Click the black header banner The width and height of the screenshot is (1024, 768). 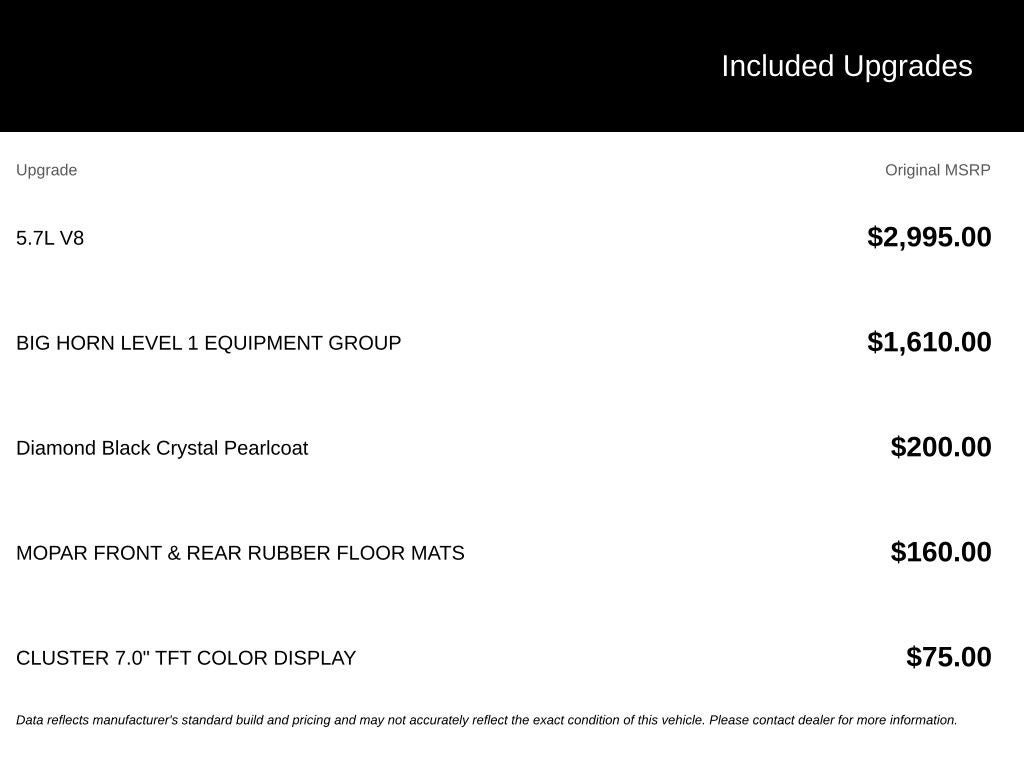[x=512, y=66]
